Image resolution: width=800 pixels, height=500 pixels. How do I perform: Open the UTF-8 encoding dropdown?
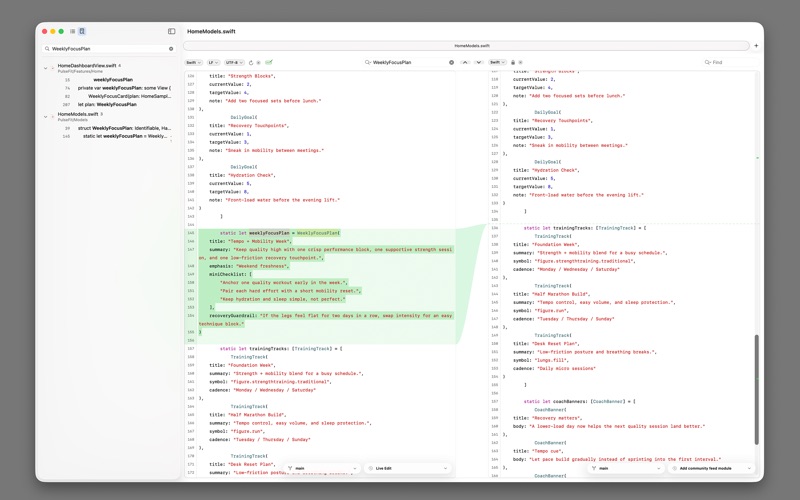[x=234, y=62]
